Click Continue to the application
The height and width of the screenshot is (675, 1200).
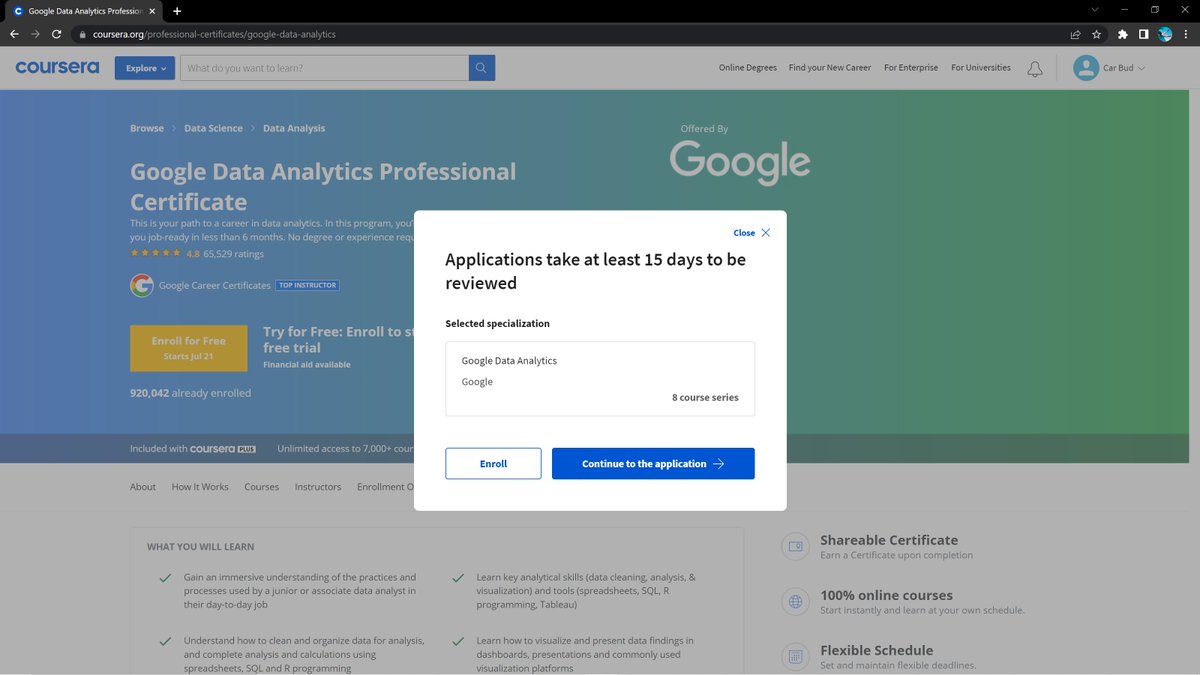click(653, 463)
